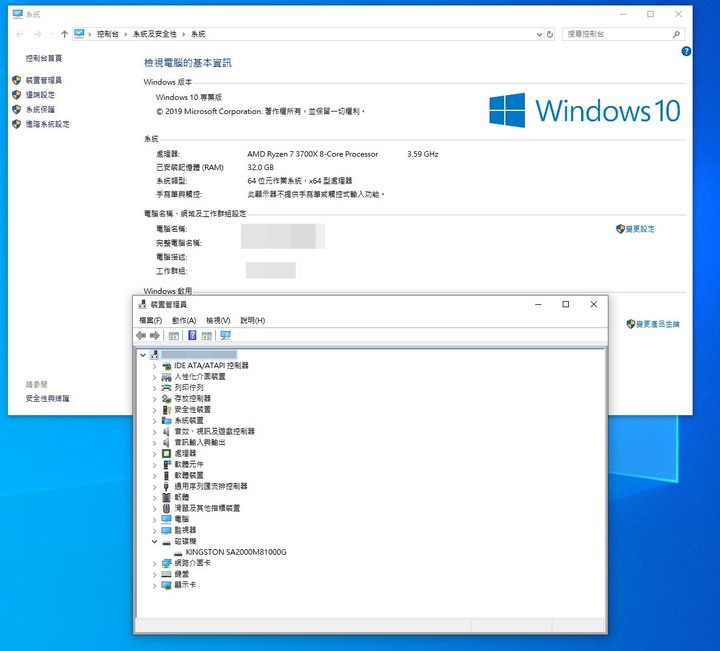Image resolution: width=720 pixels, height=651 pixels.
Task: Select the 鍵盤 keyboard icon
Action: 166,574
